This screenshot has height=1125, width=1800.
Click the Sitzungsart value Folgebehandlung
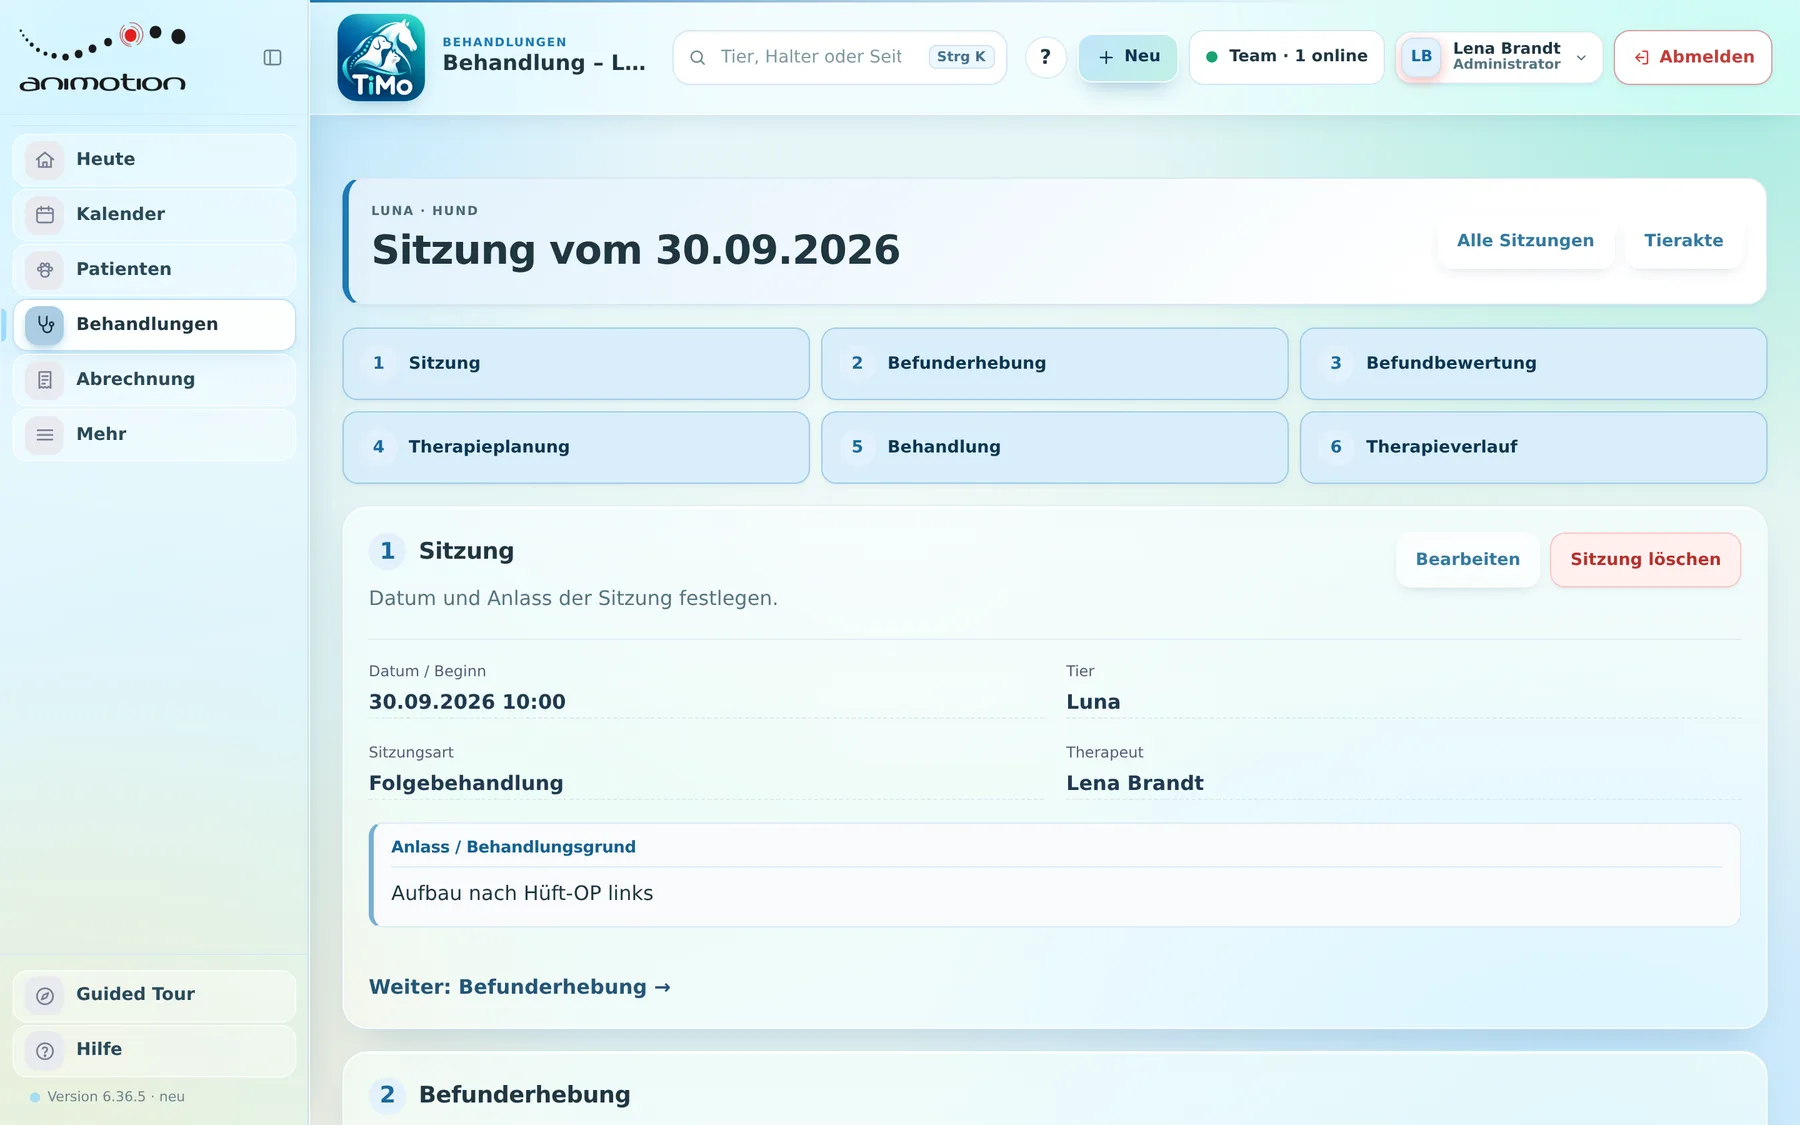click(466, 784)
